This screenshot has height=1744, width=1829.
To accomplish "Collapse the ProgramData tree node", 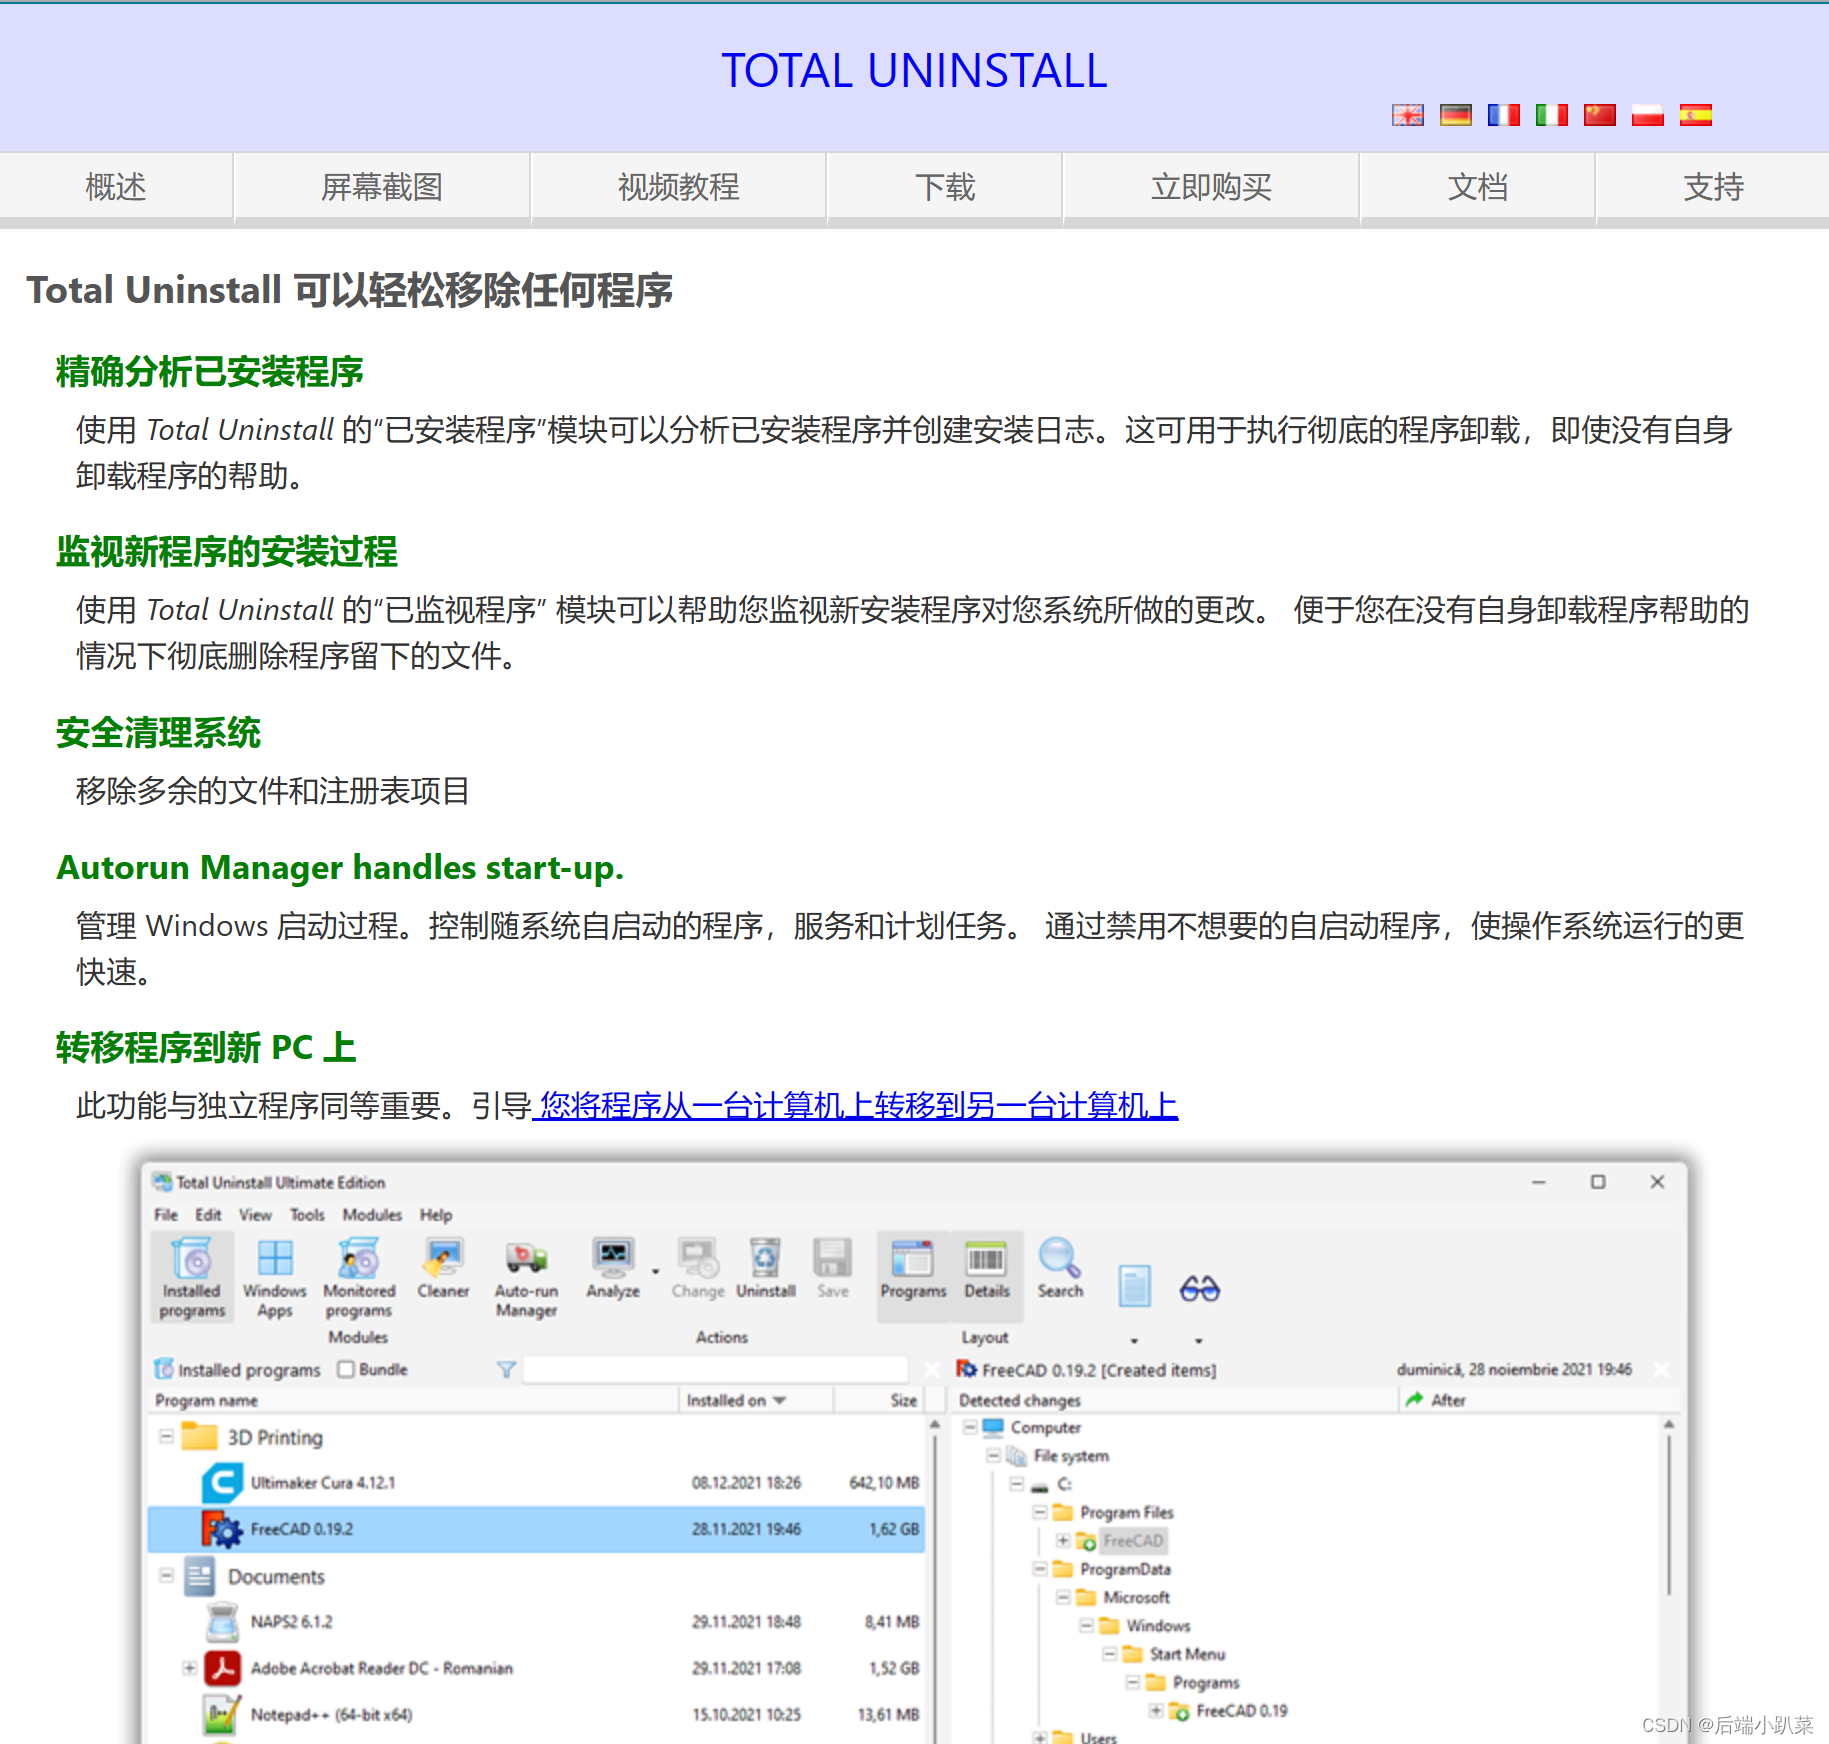I will 1040,1569.
